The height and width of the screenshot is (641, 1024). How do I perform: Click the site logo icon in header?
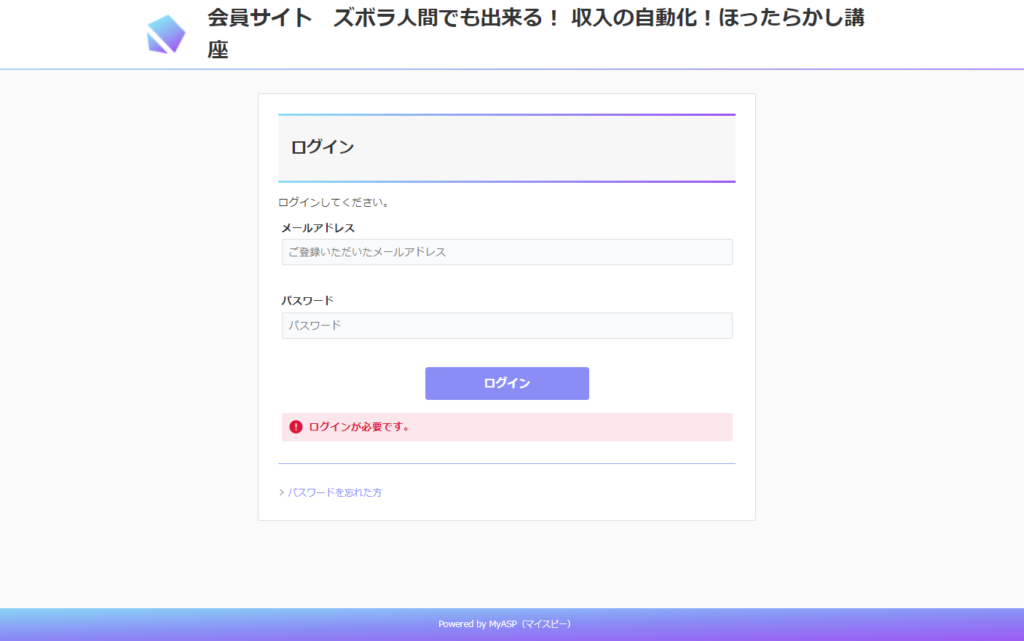coord(166,34)
